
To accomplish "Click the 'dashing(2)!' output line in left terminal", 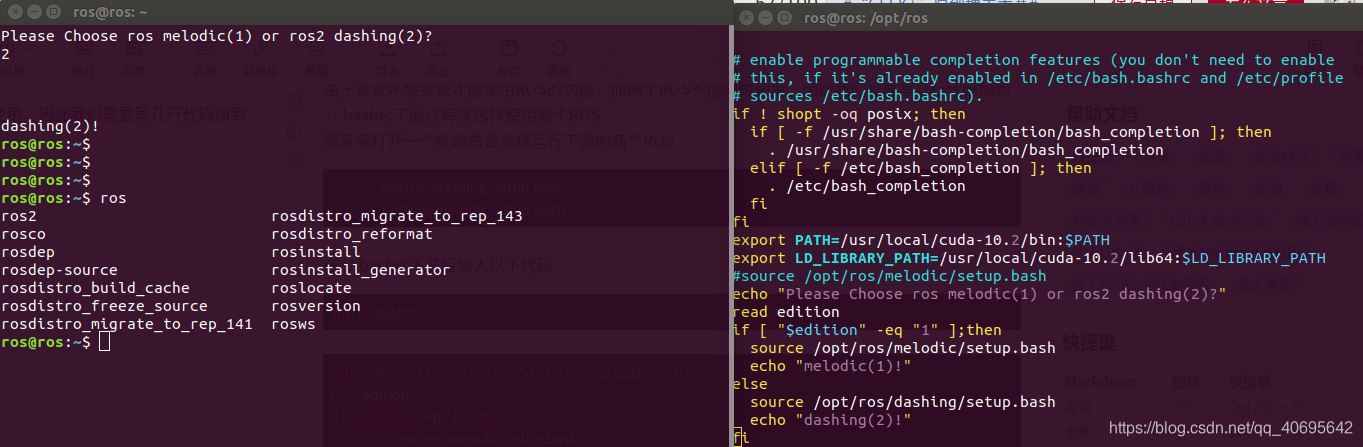I will click(x=50, y=126).
